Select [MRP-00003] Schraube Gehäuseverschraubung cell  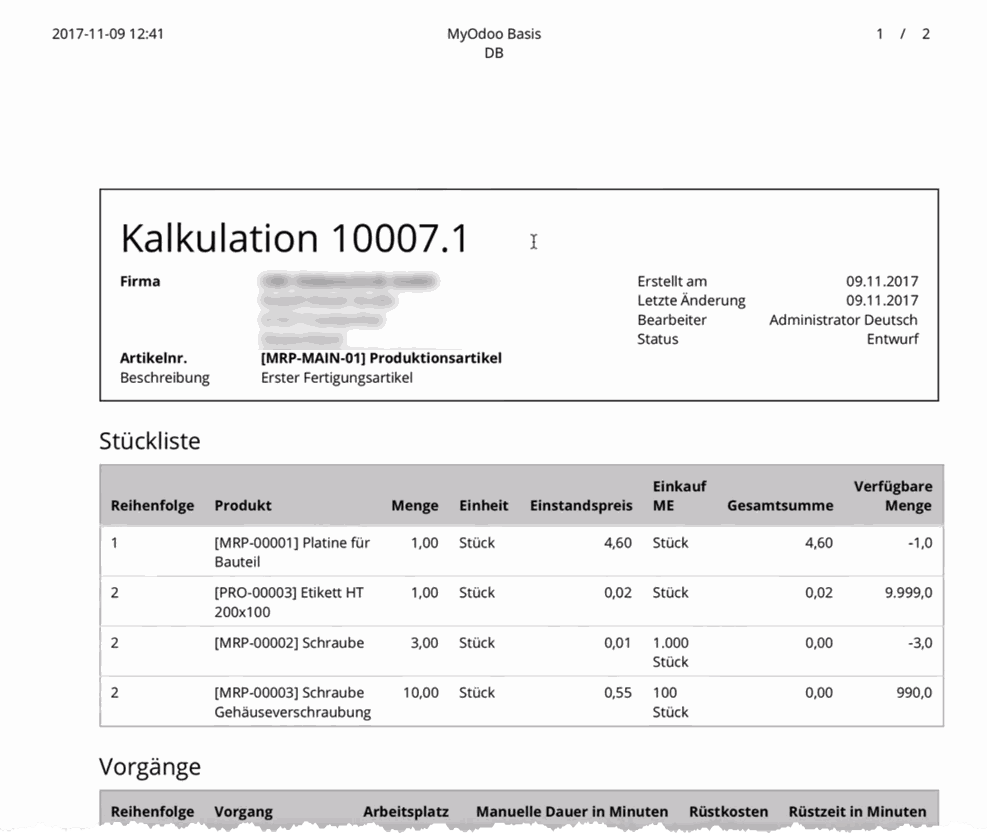[x=293, y=702]
